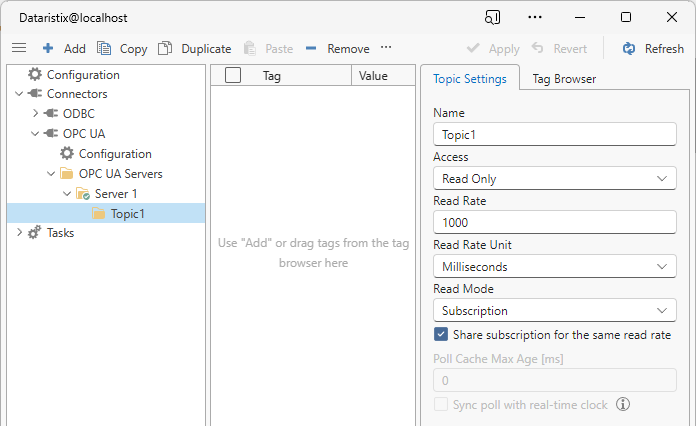Select the OPC UA Servers label
Screen dimensions: 696x426
[x=120, y=174]
